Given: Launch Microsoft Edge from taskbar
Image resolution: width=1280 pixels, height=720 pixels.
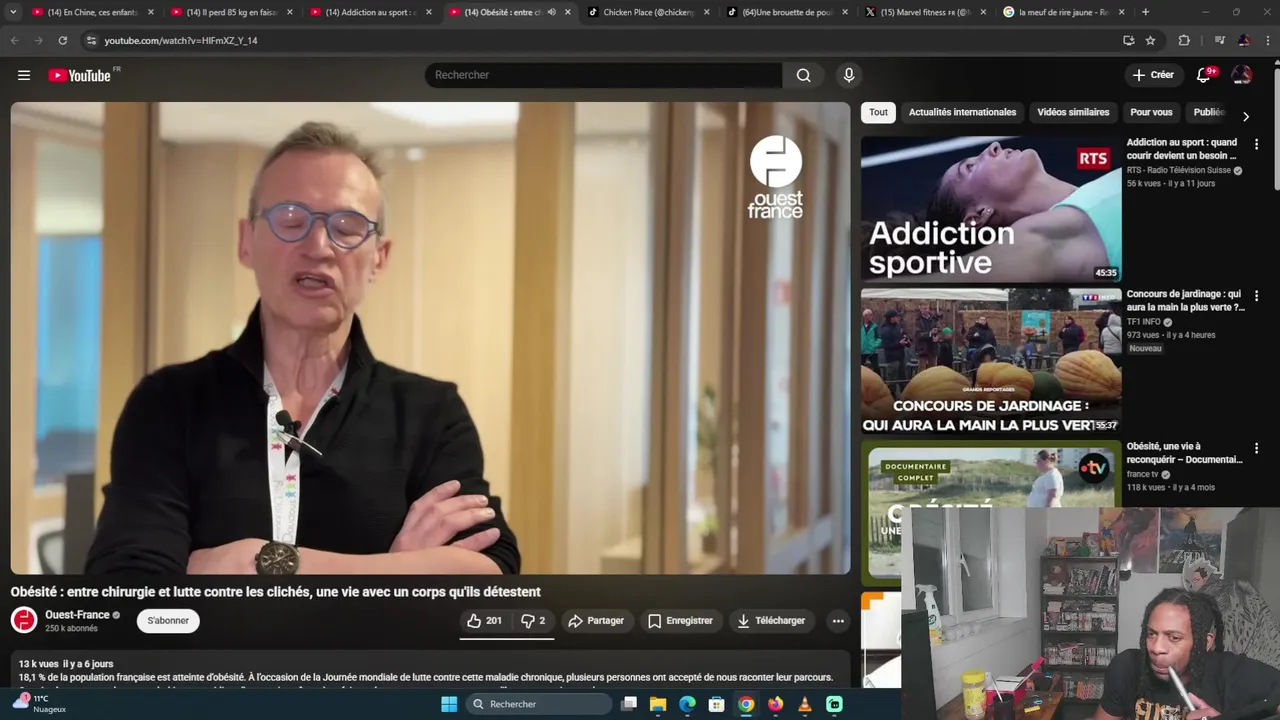Looking at the screenshot, I should click(687, 704).
